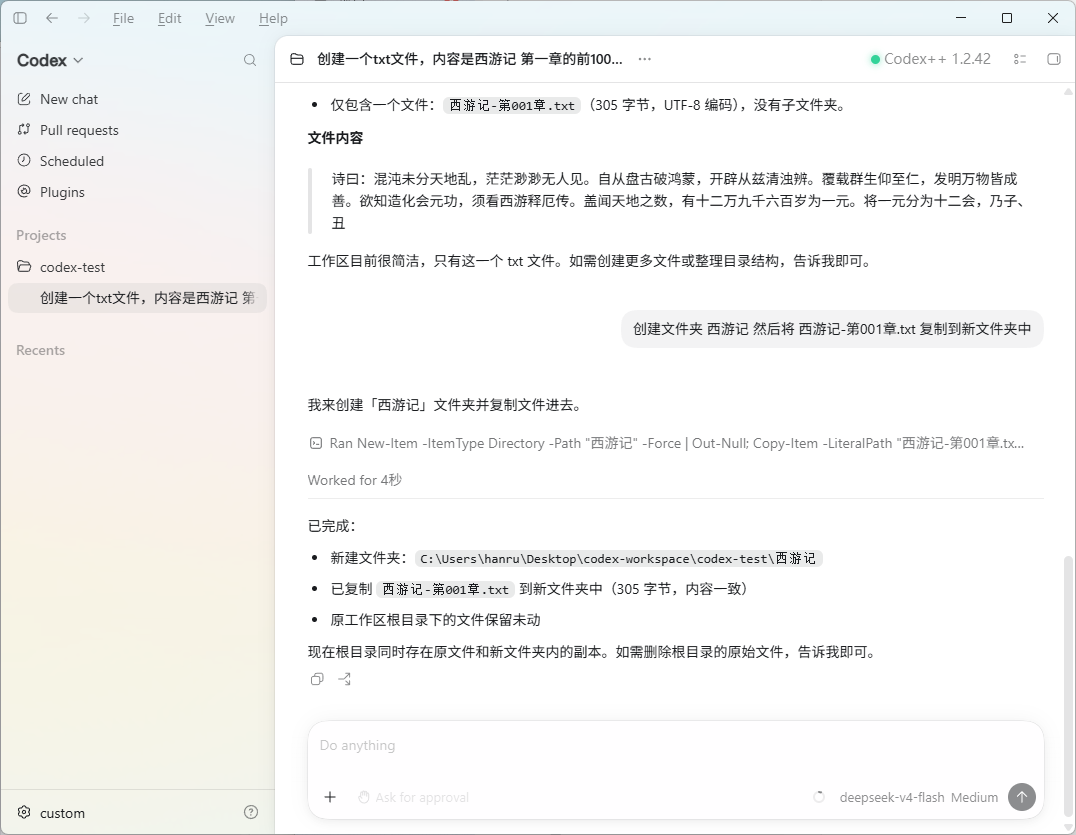Open the Edit menu
Viewport: 1076px width, 835px height.
(x=169, y=19)
